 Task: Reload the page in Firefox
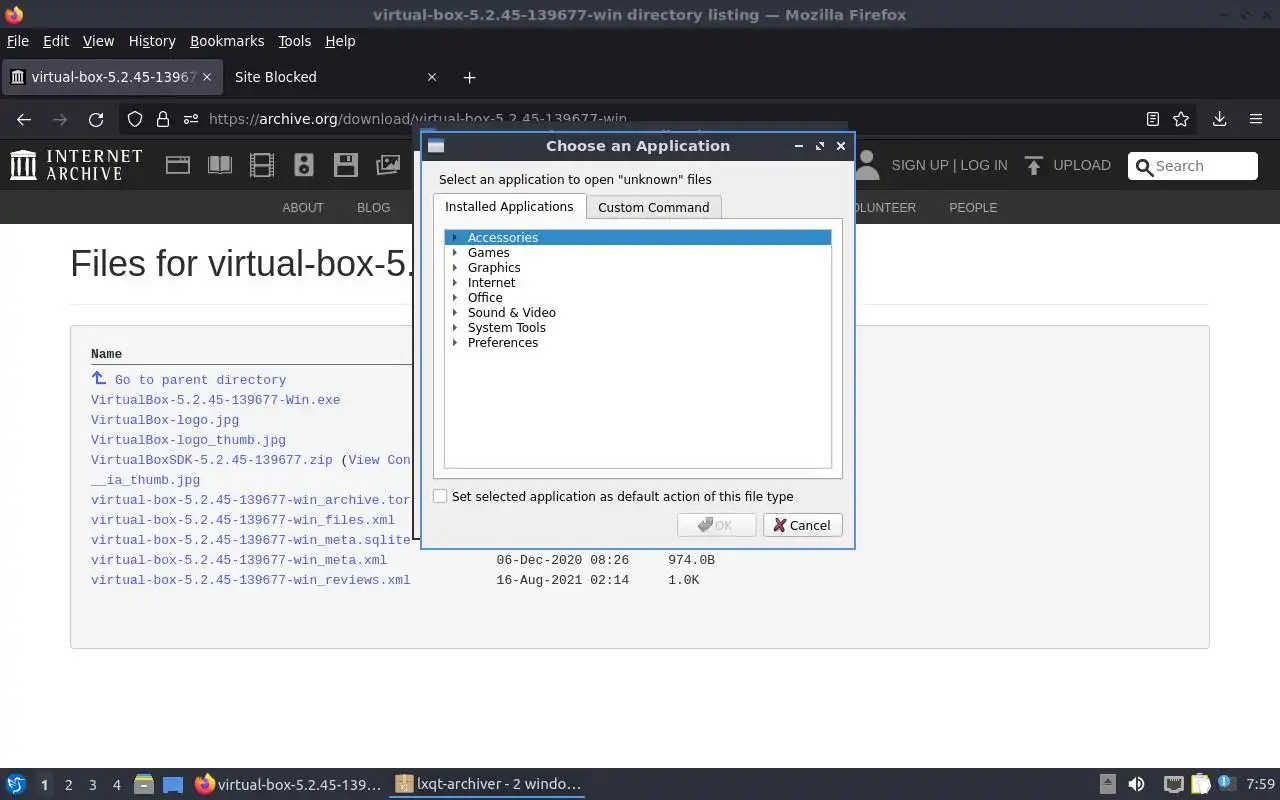click(96, 119)
